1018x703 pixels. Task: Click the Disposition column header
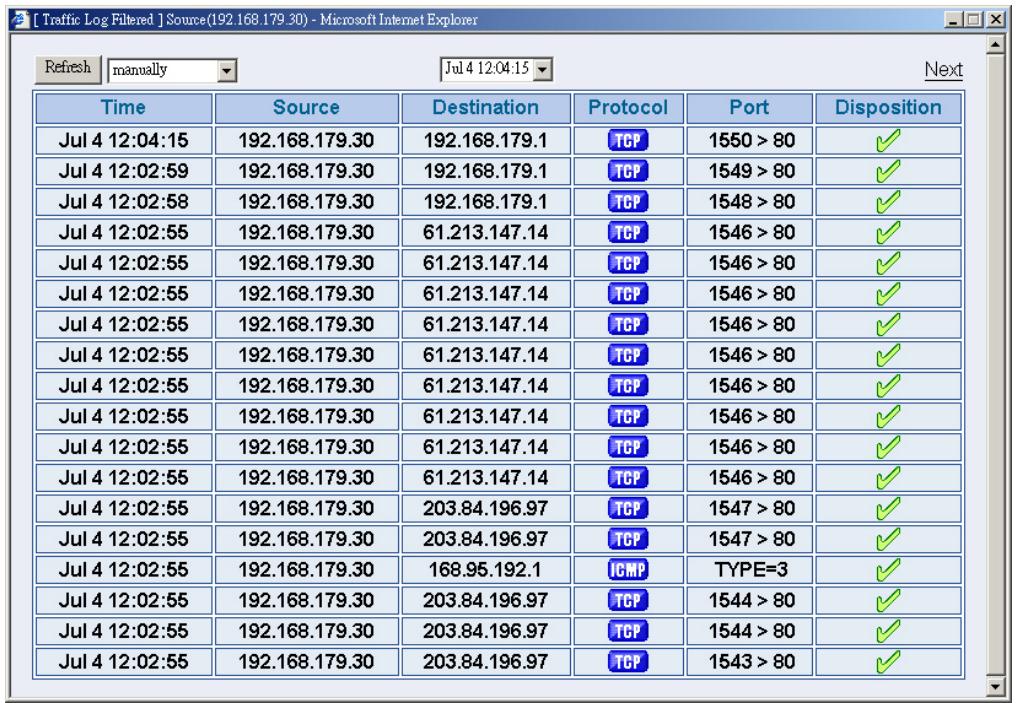[x=888, y=108]
